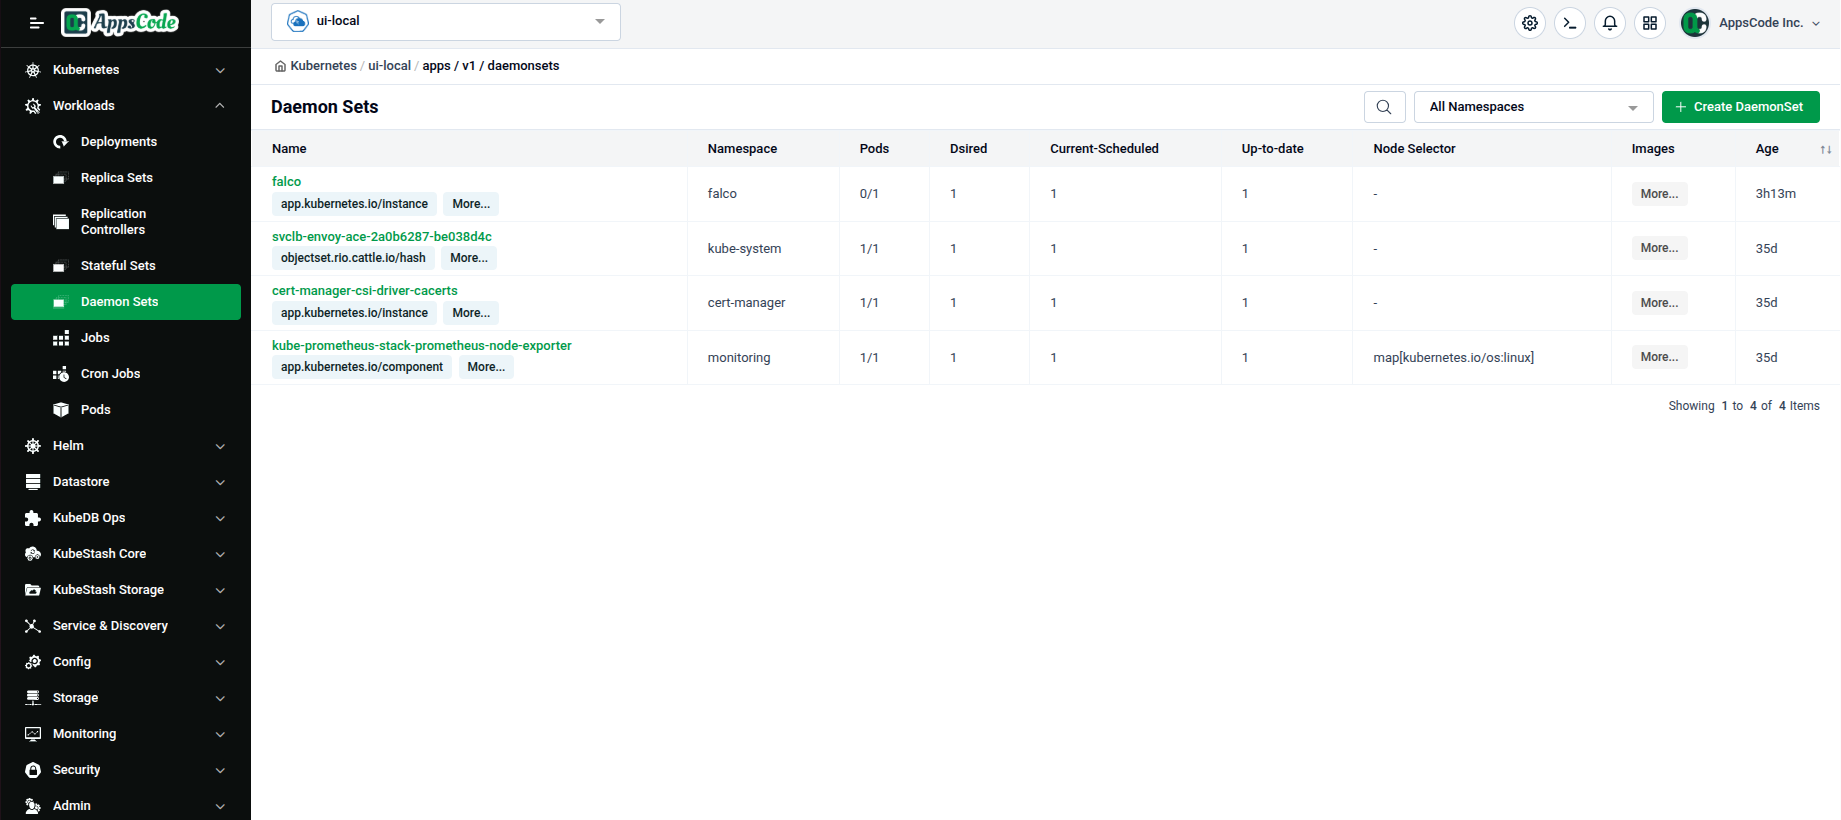This screenshot has width=1841, height=820.
Task: Click the Replica Sets icon
Action: pyautogui.click(x=61, y=178)
